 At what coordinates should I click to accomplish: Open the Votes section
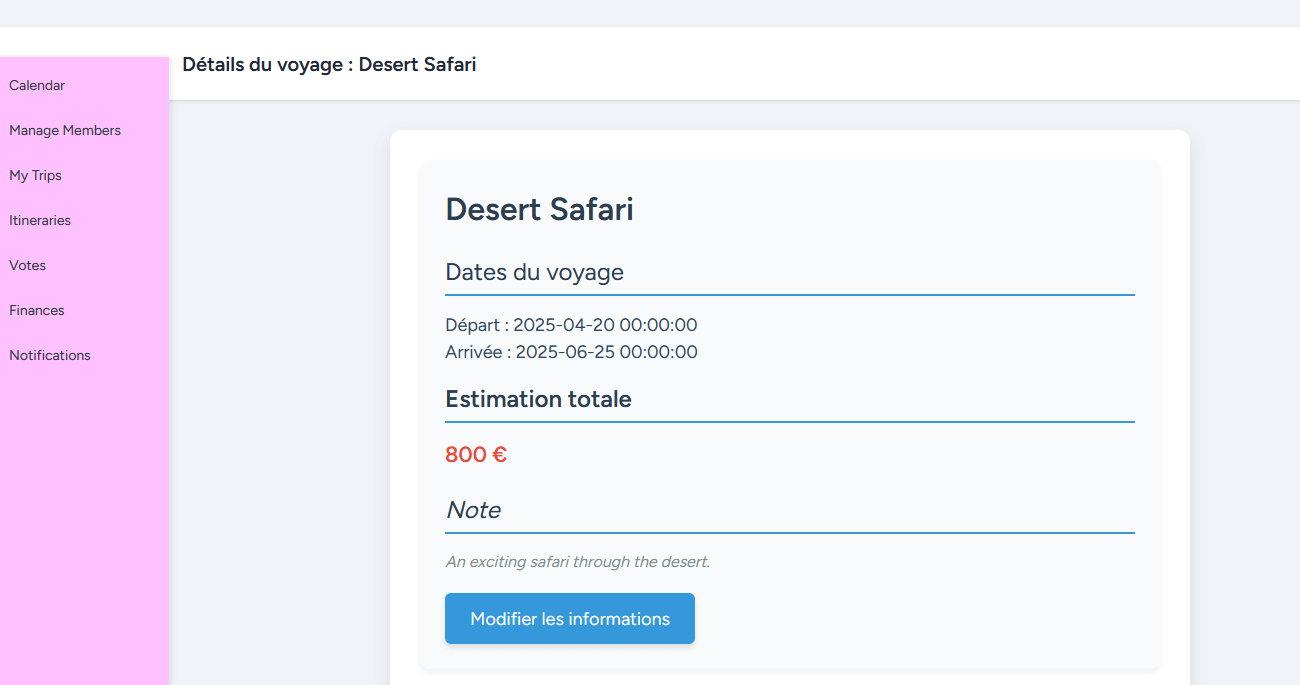pyautogui.click(x=28, y=266)
